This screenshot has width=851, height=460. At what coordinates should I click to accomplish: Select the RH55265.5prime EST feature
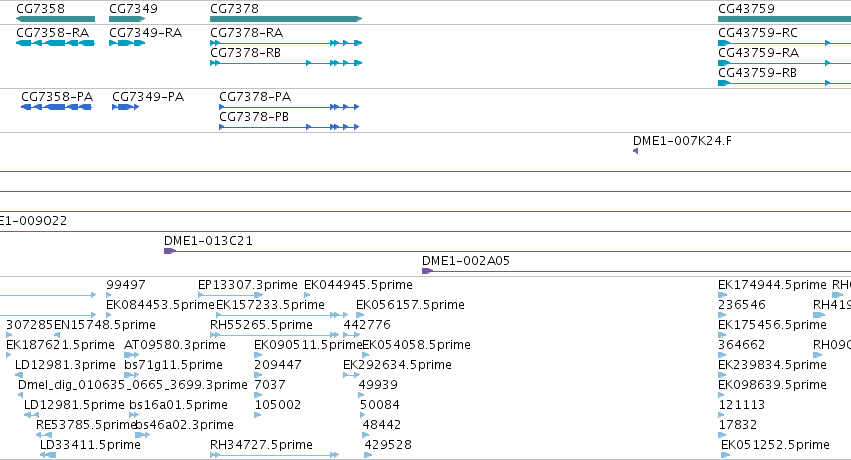[275, 335]
